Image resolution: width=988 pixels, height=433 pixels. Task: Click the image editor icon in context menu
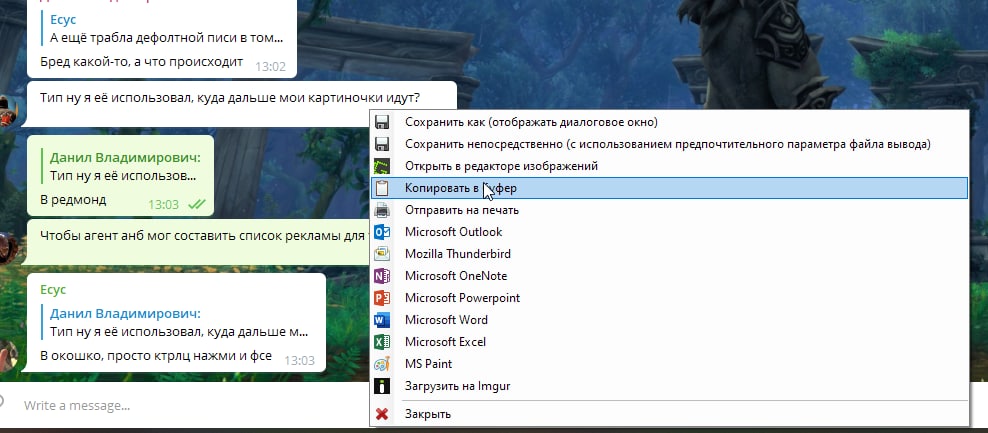tap(382, 166)
